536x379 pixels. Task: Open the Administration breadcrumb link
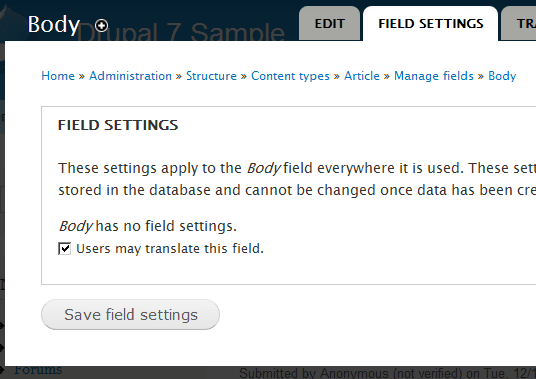coord(130,76)
